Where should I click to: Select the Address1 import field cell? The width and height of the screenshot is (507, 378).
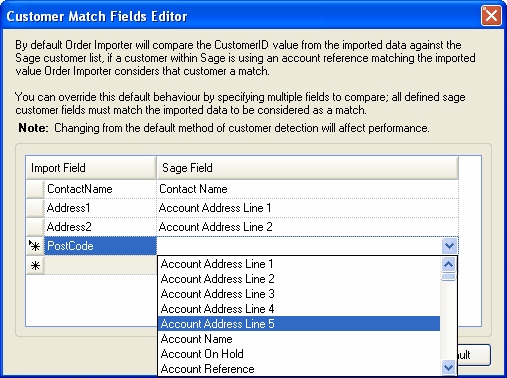(100, 208)
